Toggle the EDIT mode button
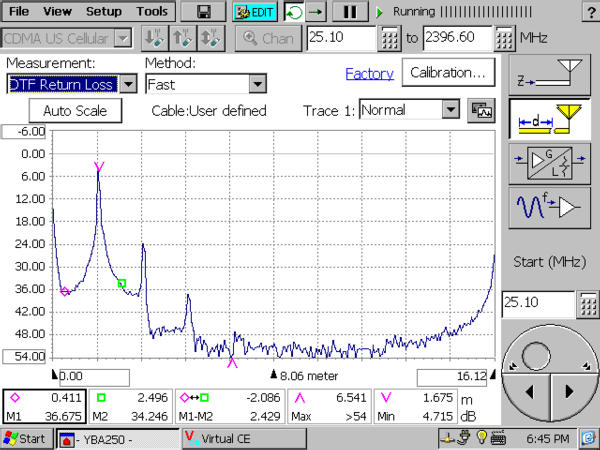 pyautogui.click(x=254, y=12)
